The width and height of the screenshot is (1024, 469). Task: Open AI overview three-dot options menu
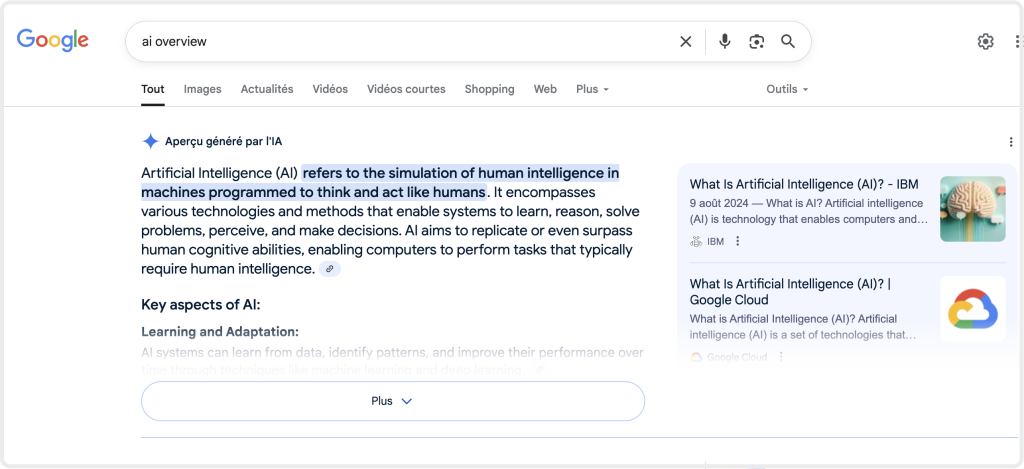1011,142
